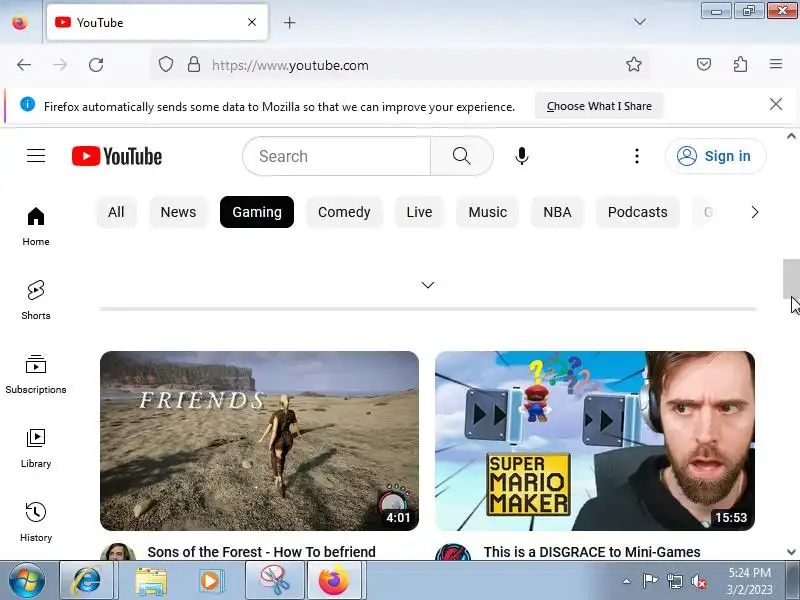
Task: Open History in the sidebar
Action: click(x=36, y=522)
